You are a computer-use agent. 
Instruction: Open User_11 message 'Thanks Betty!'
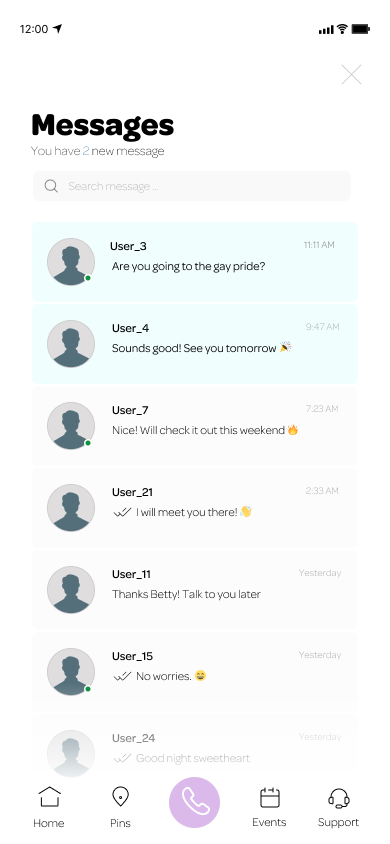[195, 589]
